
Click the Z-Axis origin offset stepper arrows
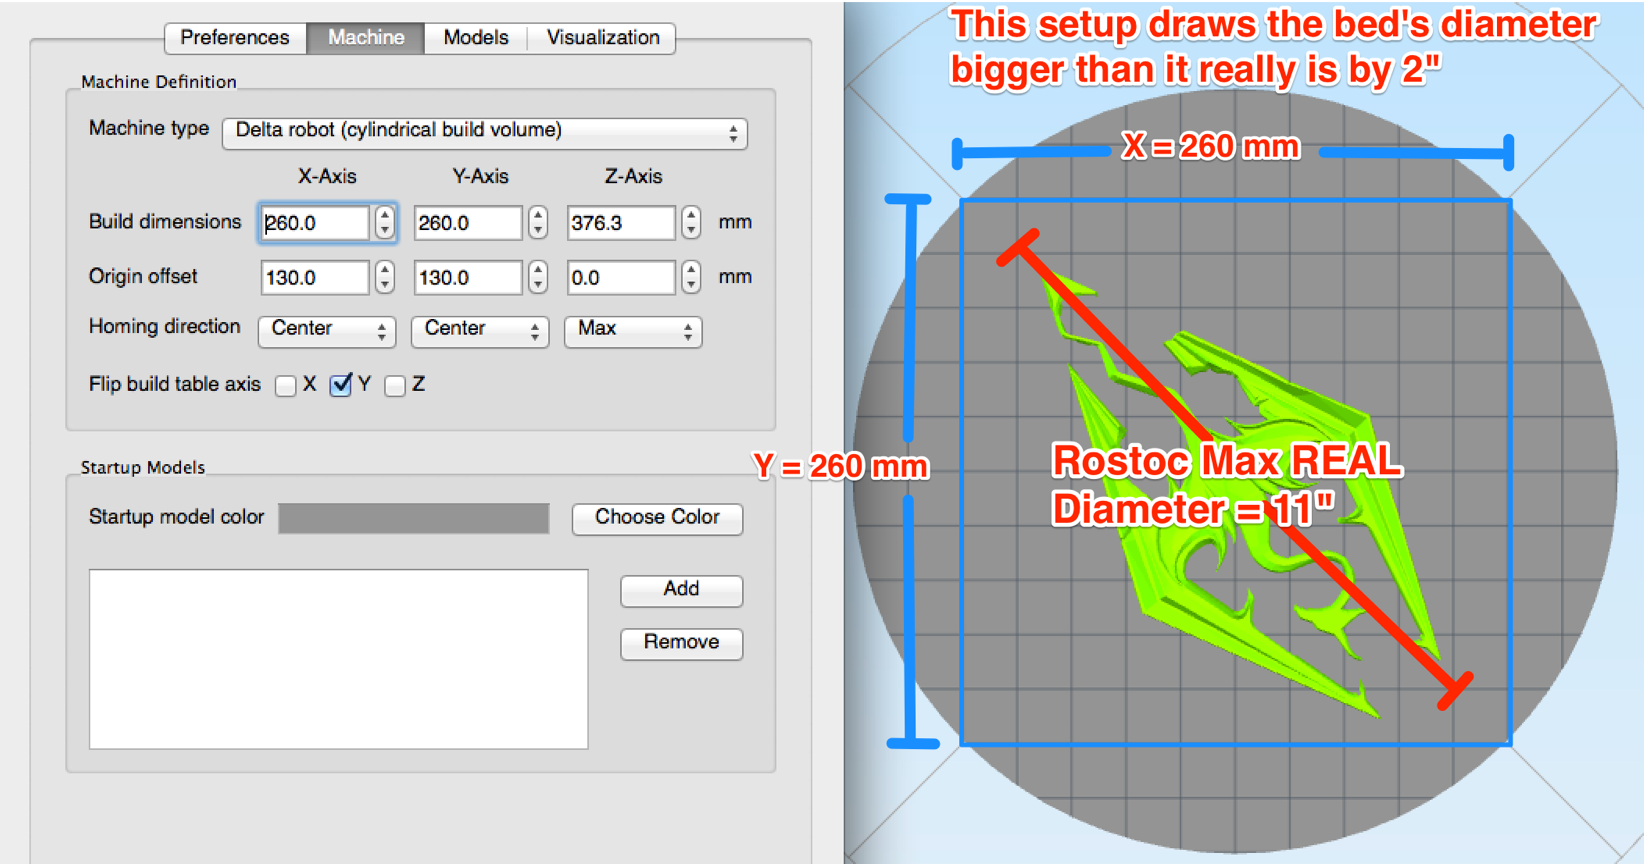(x=691, y=278)
